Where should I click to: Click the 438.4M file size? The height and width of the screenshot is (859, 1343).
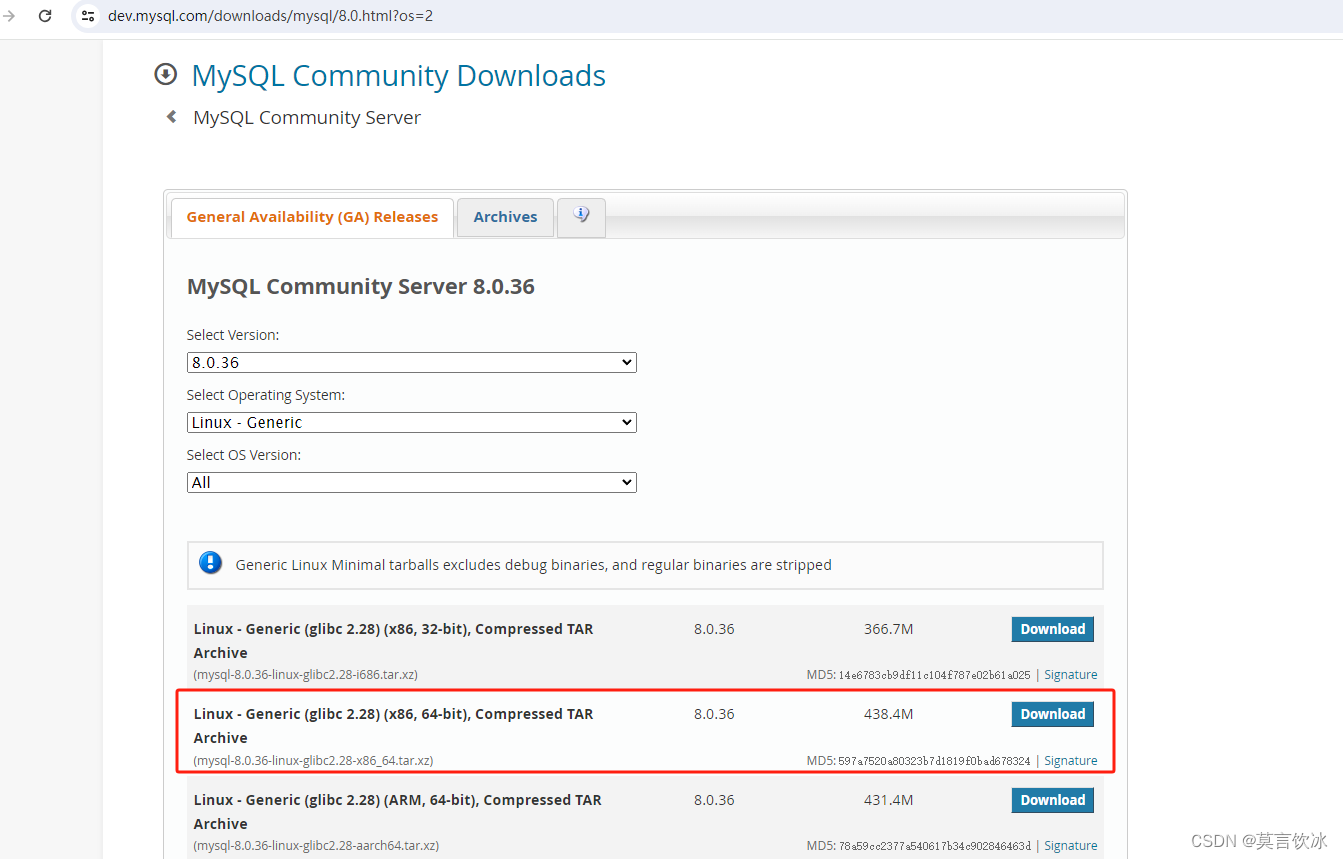889,714
